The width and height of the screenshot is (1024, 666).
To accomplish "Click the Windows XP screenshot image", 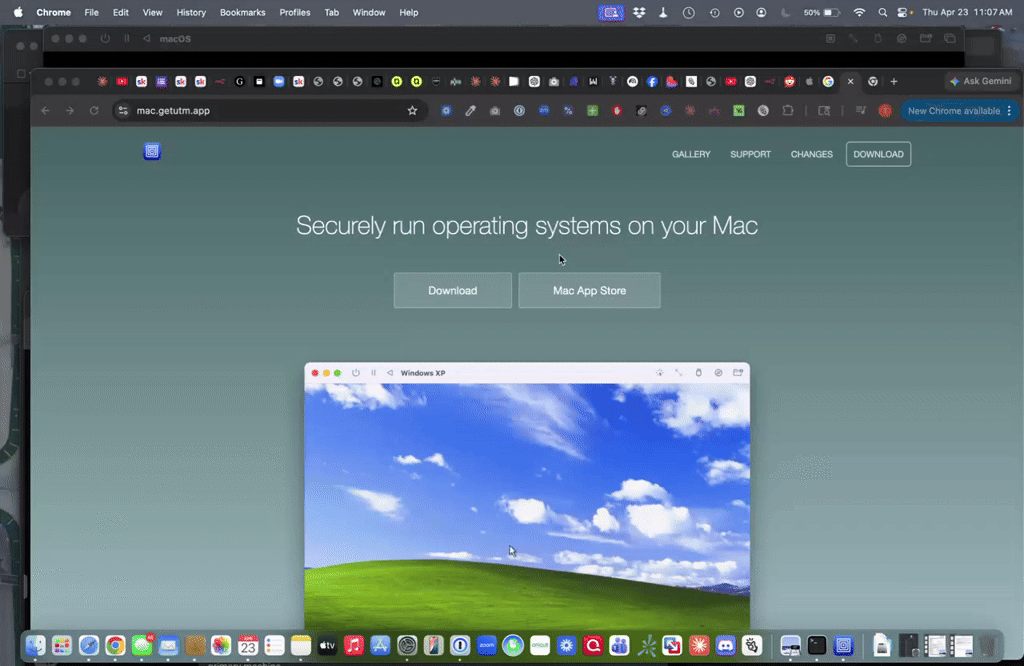I will (x=527, y=496).
